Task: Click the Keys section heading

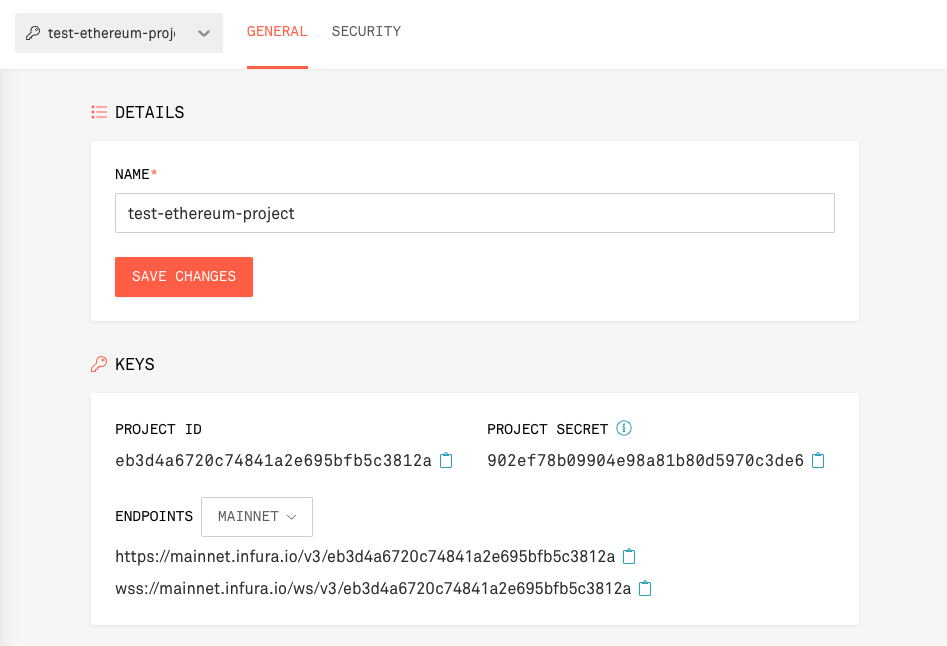Action: pos(135,364)
